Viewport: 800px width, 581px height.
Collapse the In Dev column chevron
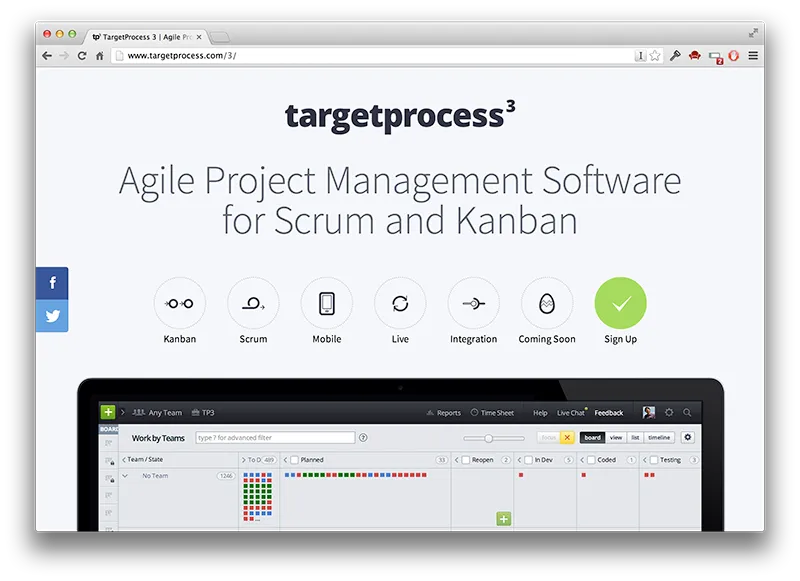(519, 460)
